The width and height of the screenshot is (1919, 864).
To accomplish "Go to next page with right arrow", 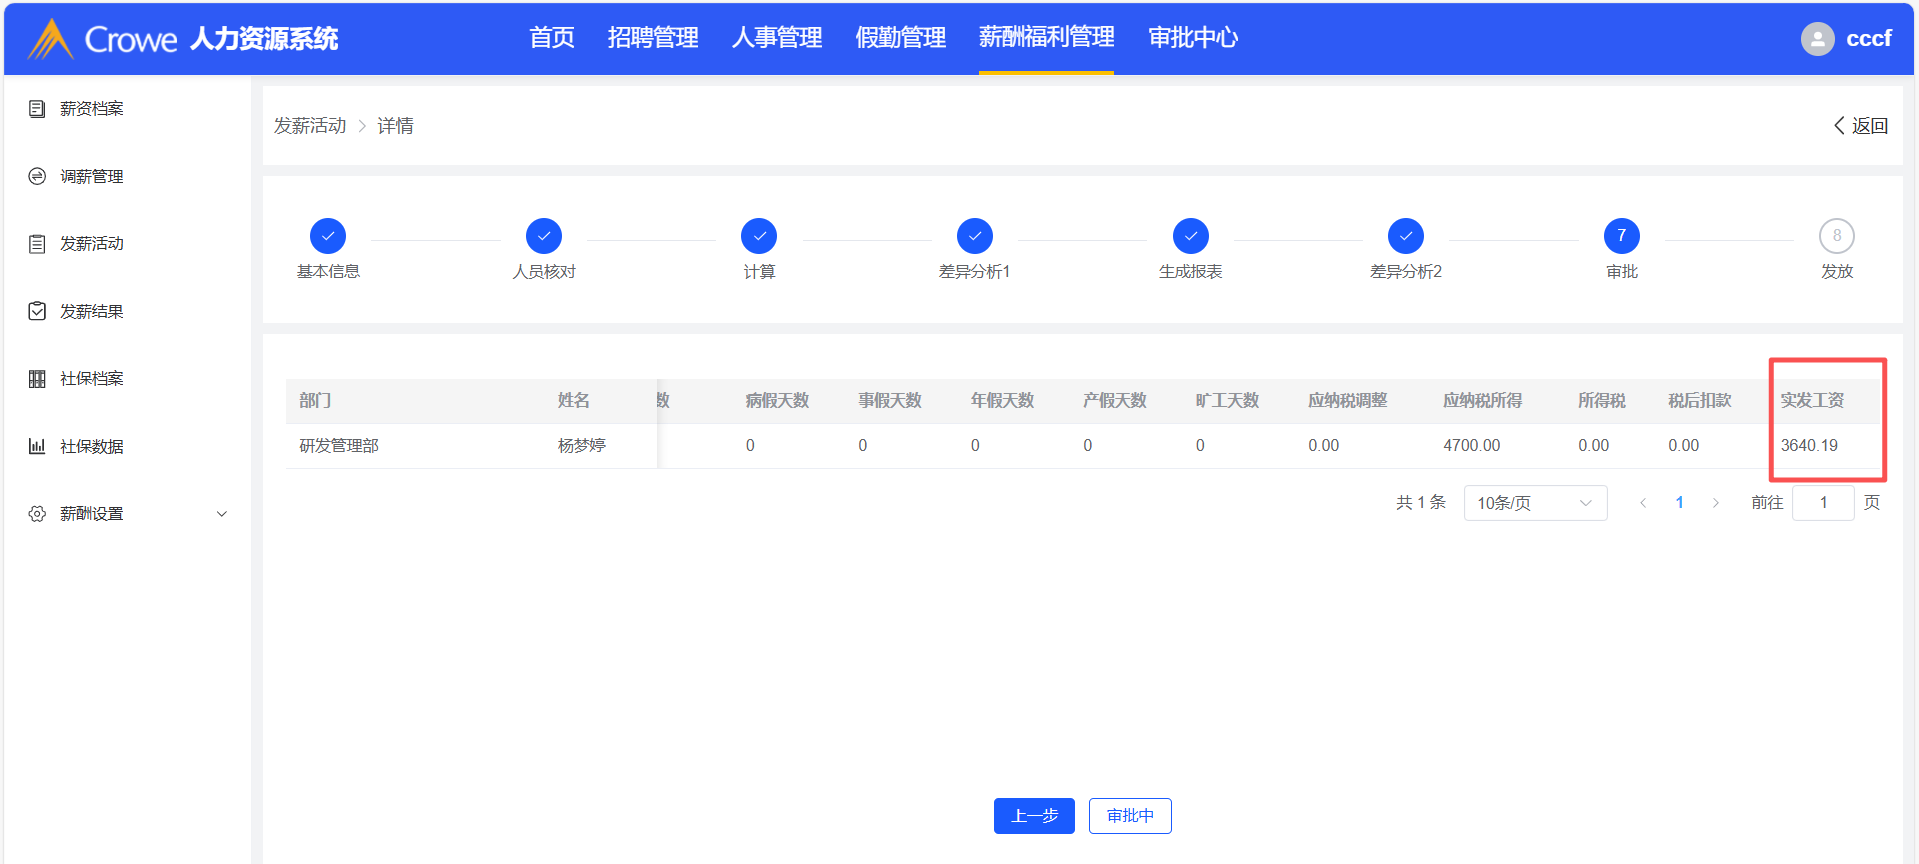I will 1715,503.
